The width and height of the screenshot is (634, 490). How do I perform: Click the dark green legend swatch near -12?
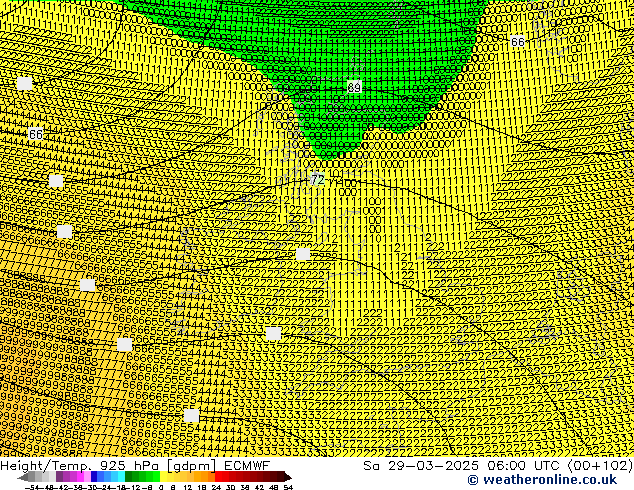click(x=129, y=477)
